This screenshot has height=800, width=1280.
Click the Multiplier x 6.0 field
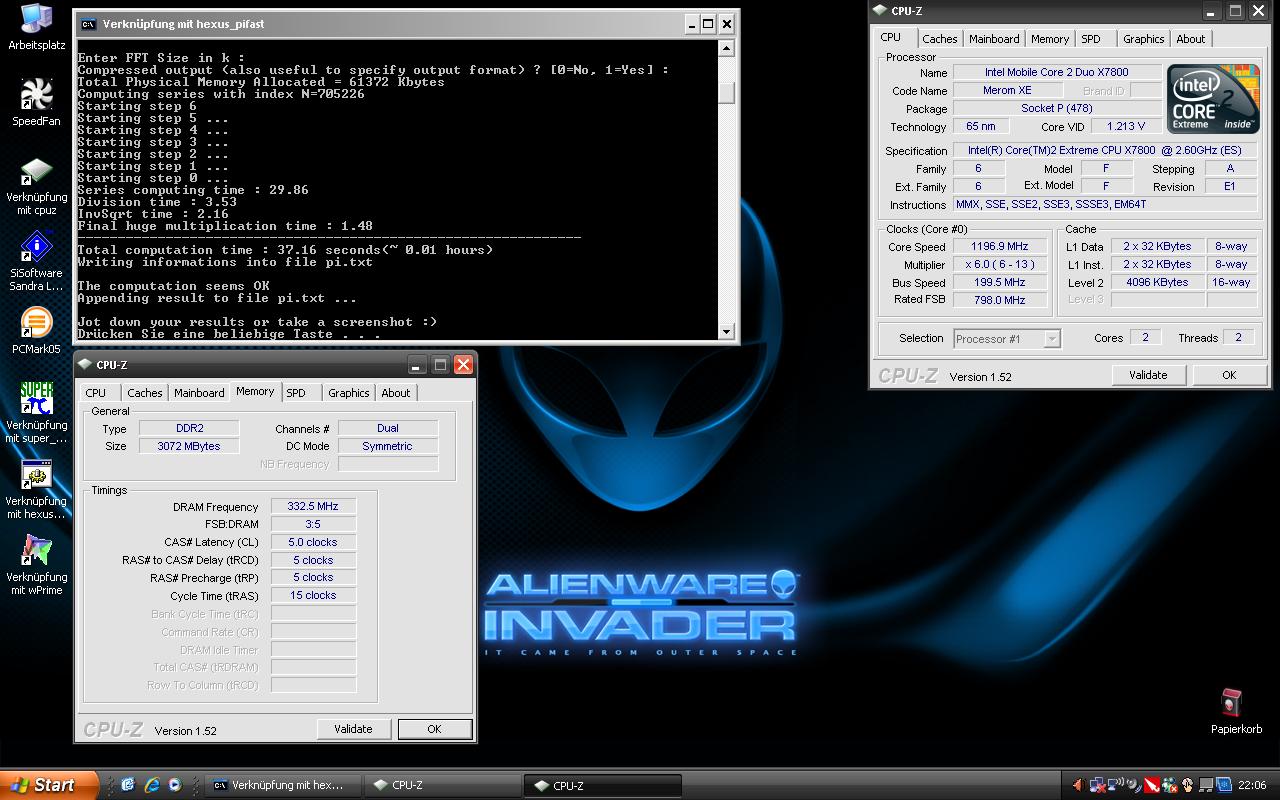pyautogui.click(x=1000, y=264)
